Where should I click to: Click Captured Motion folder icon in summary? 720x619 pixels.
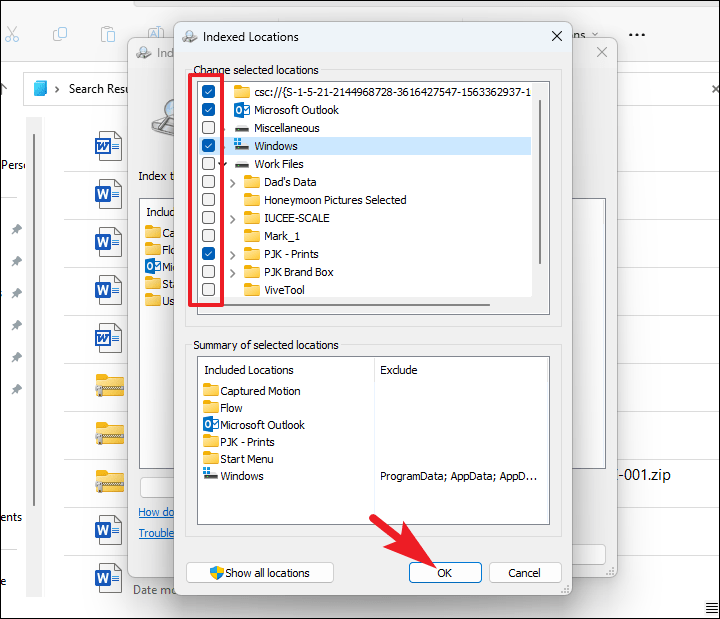tap(211, 390)
